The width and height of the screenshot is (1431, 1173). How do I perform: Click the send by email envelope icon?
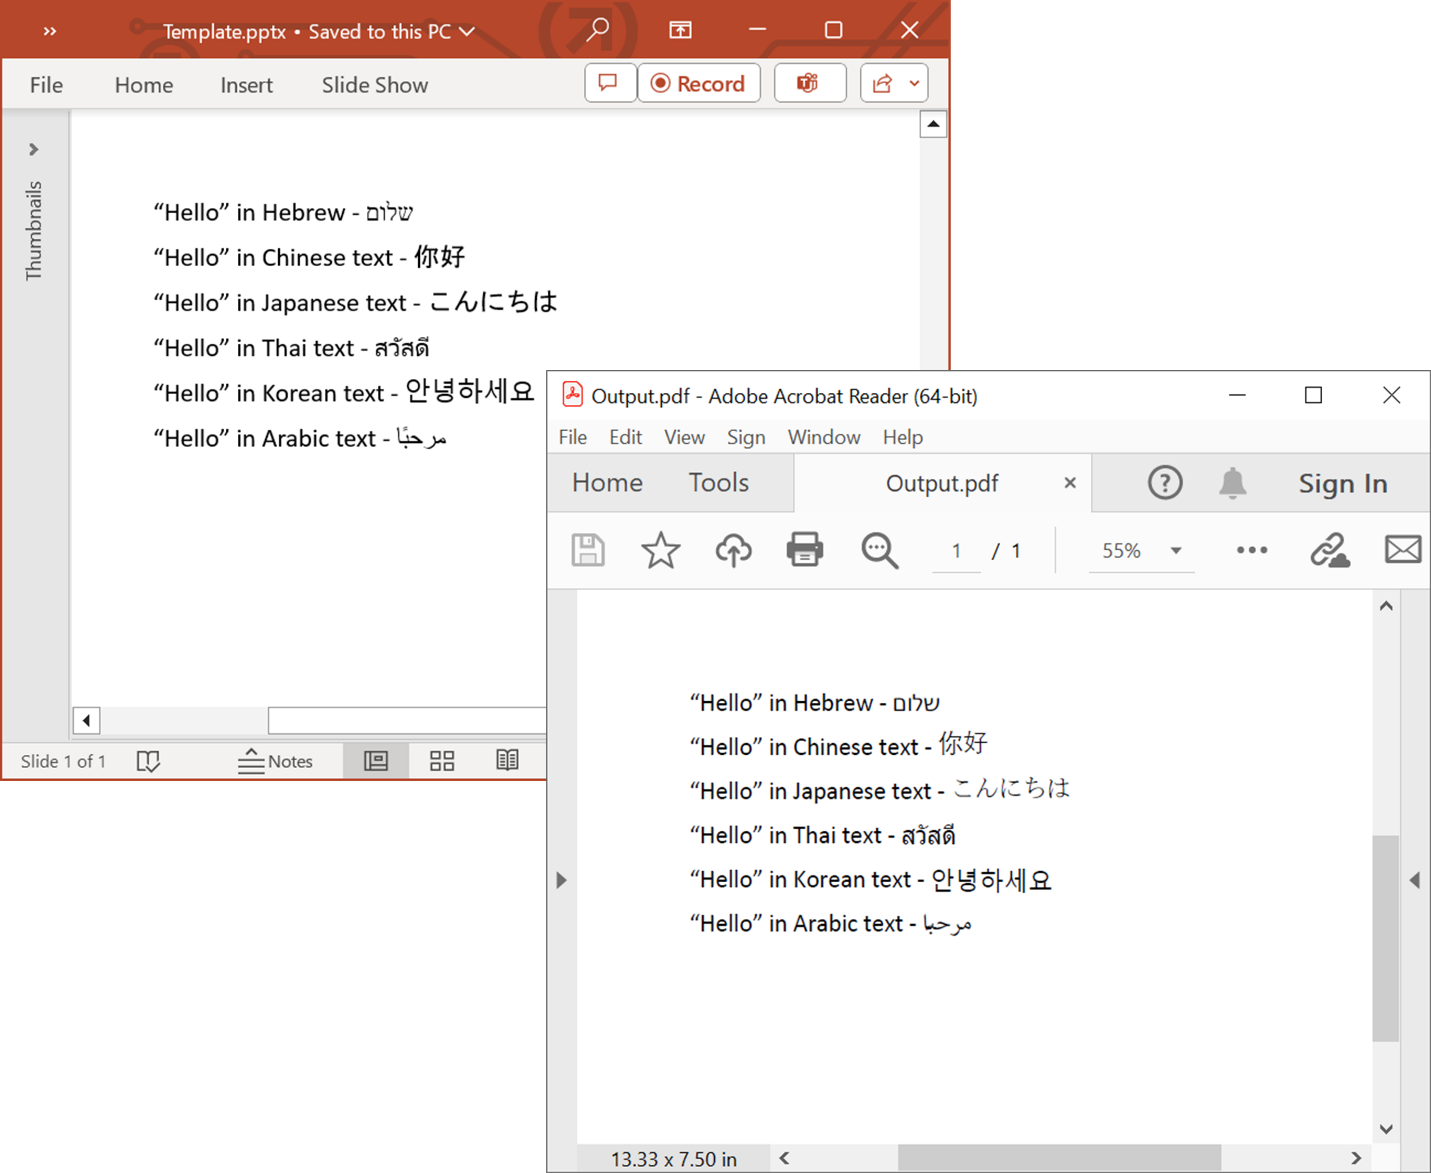pyautogui.click(x=1403, y=550)
